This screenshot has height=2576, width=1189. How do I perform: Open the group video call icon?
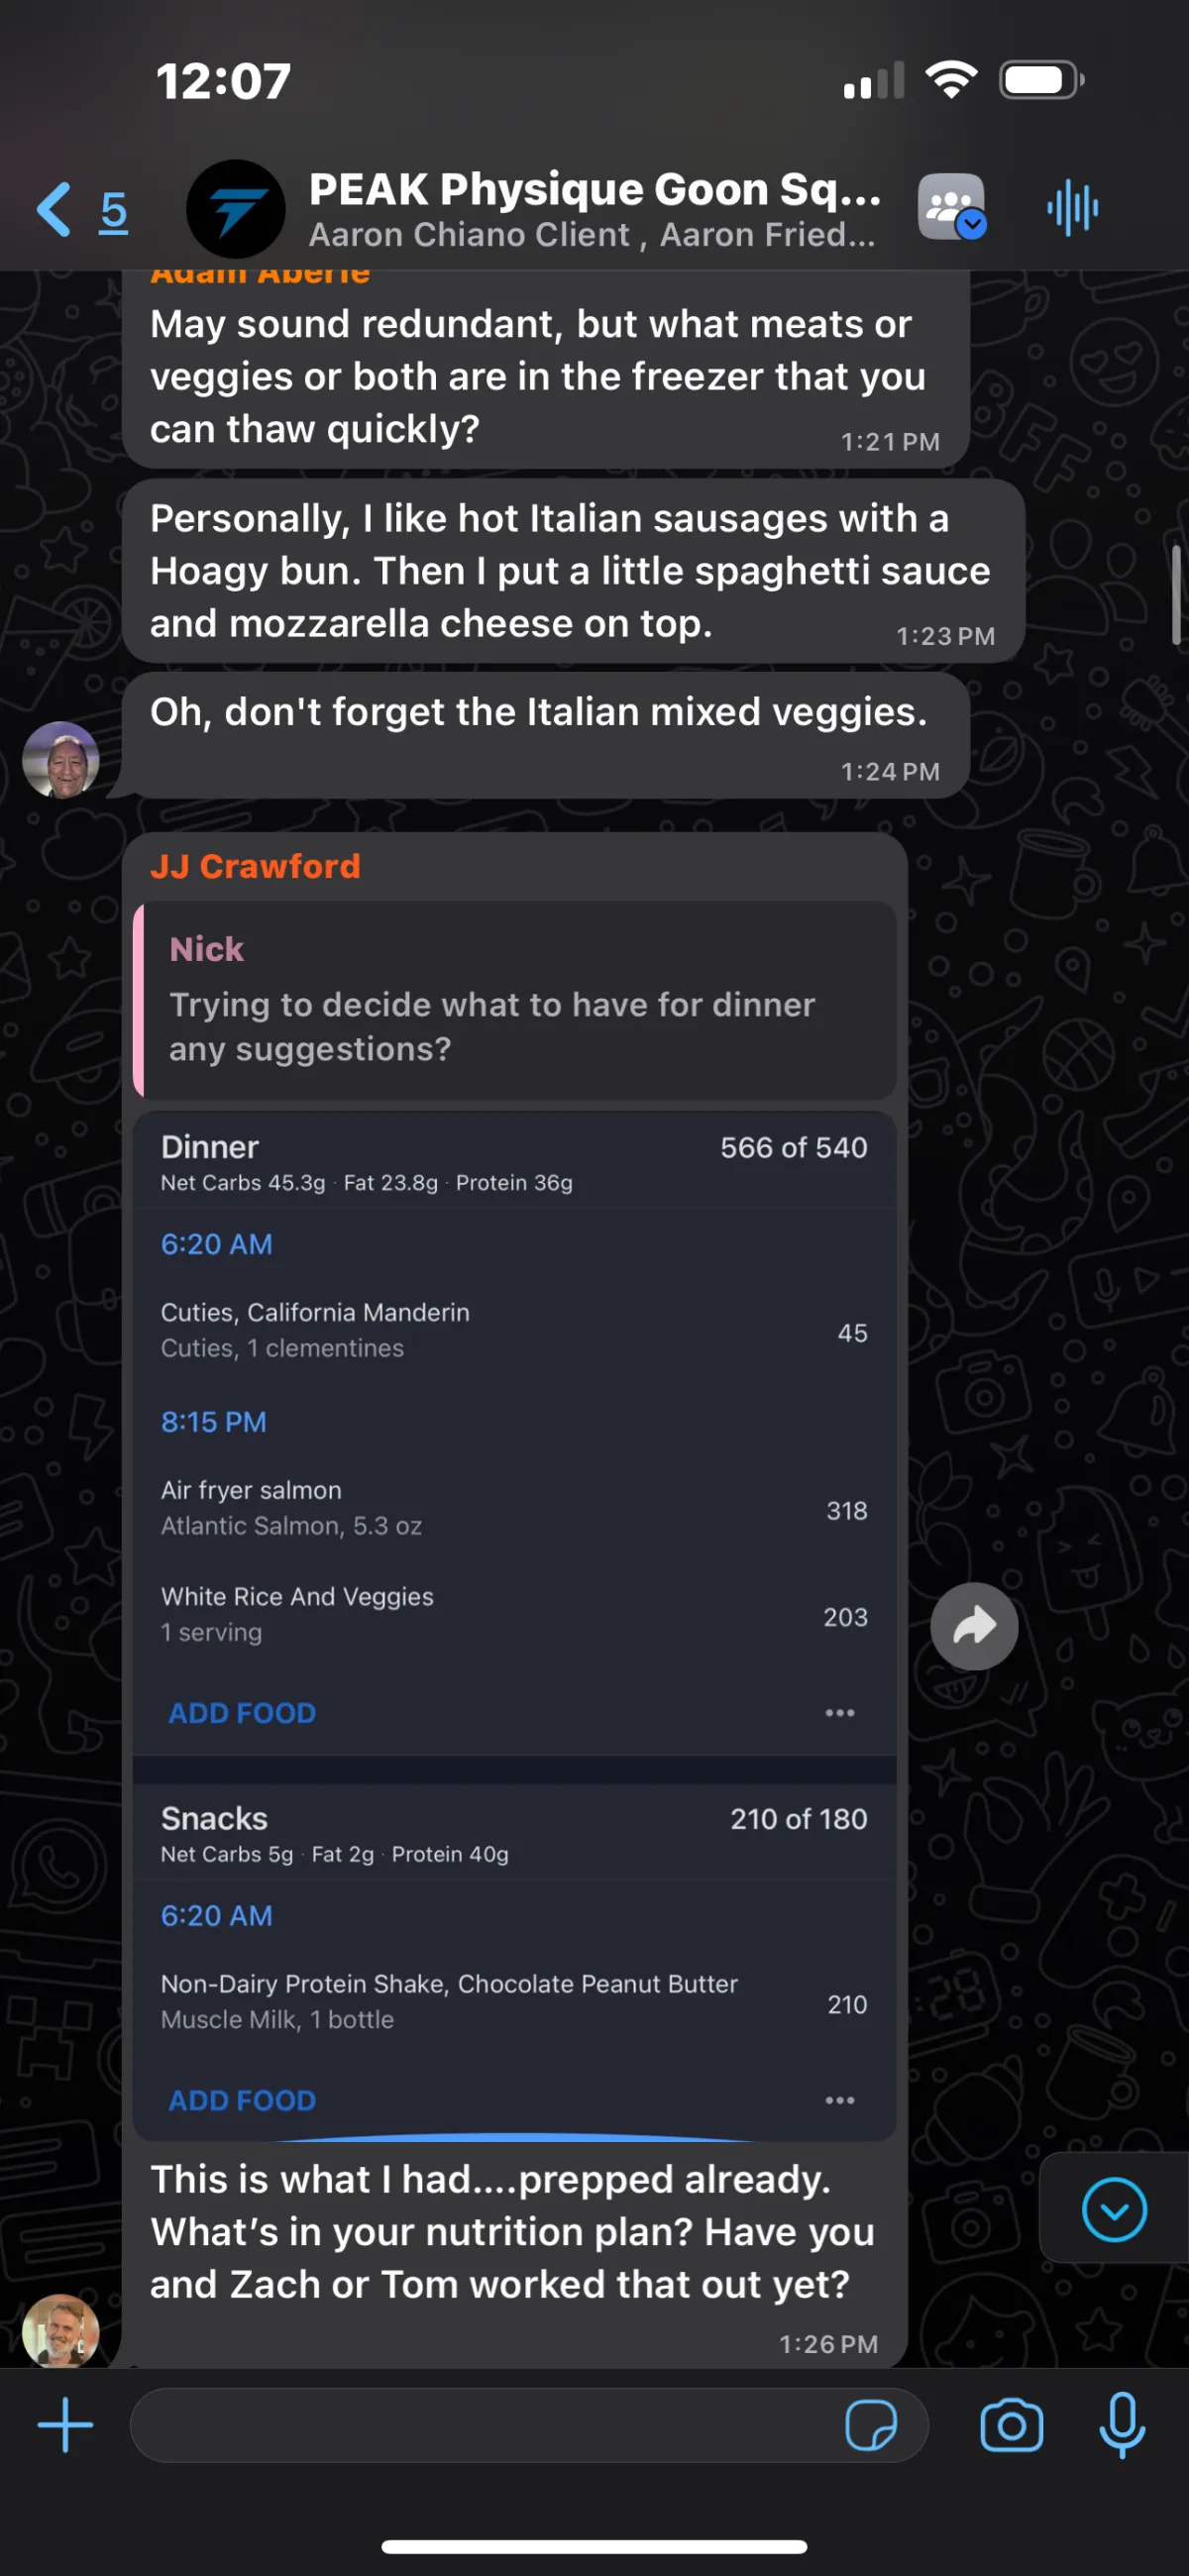pyautogui.click(x=952, y=208)
